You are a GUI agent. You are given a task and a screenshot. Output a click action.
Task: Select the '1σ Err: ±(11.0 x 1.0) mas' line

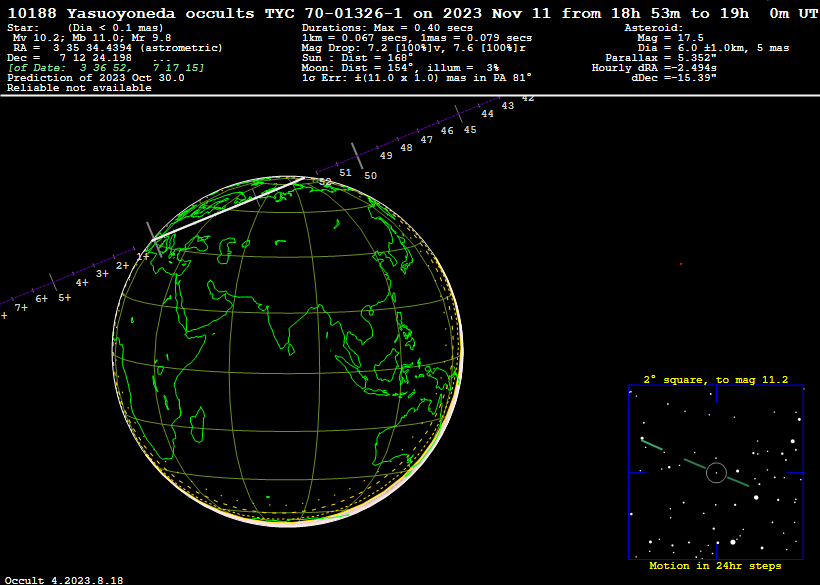tap(417, 78)
